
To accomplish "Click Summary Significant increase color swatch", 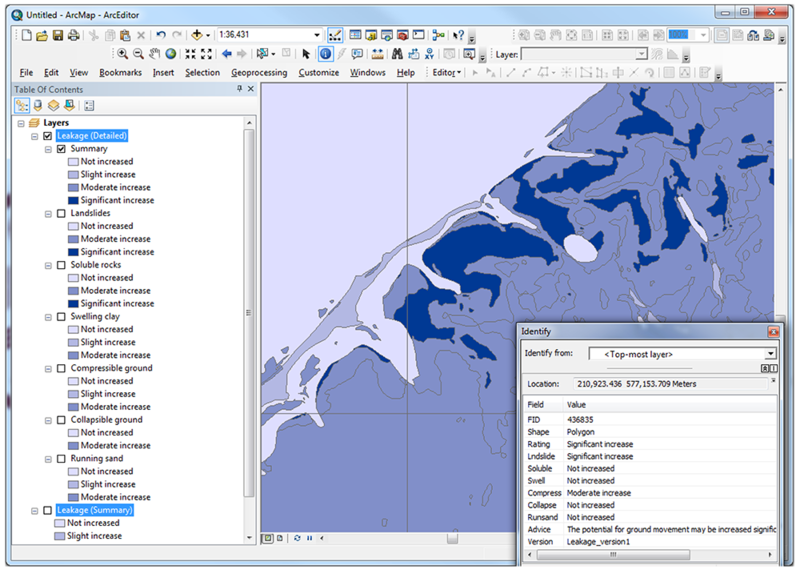I will [73, 201].
